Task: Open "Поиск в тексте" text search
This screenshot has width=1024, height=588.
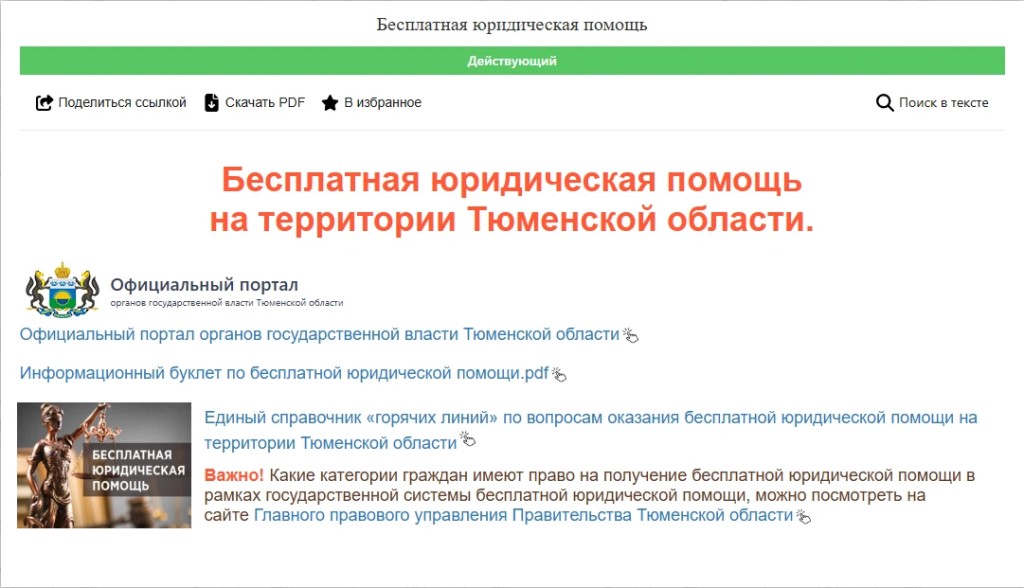Action: (x=943, y=103)
